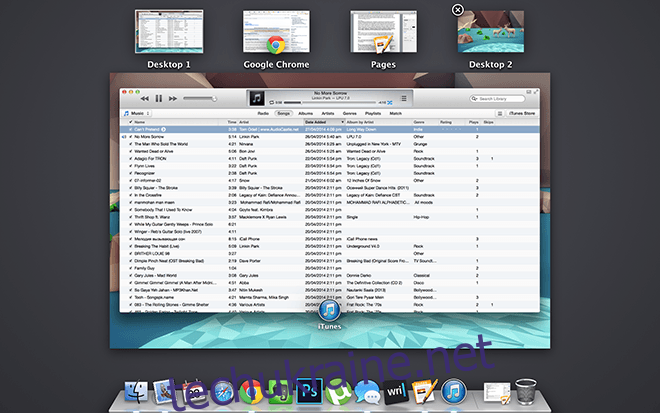
Task: Switch to the Radio tab
Action: pos(263,113)
